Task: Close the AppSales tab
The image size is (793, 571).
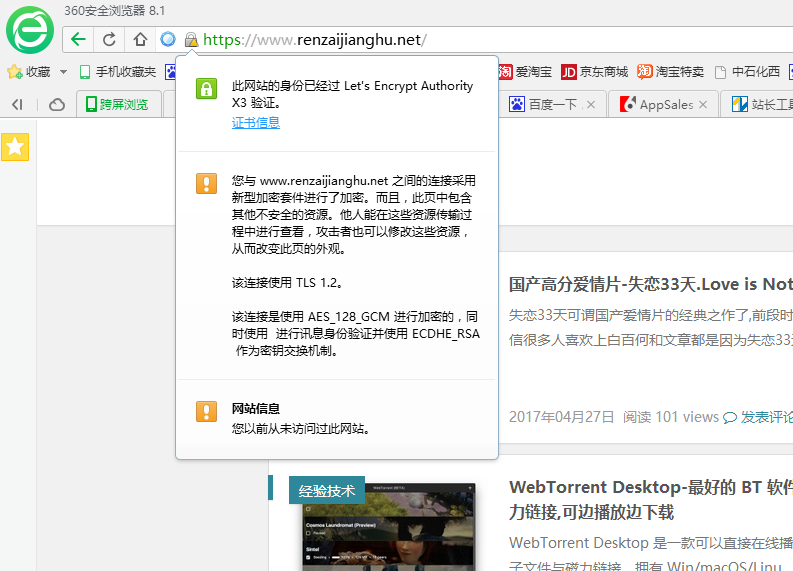Action: pos(703,105)
